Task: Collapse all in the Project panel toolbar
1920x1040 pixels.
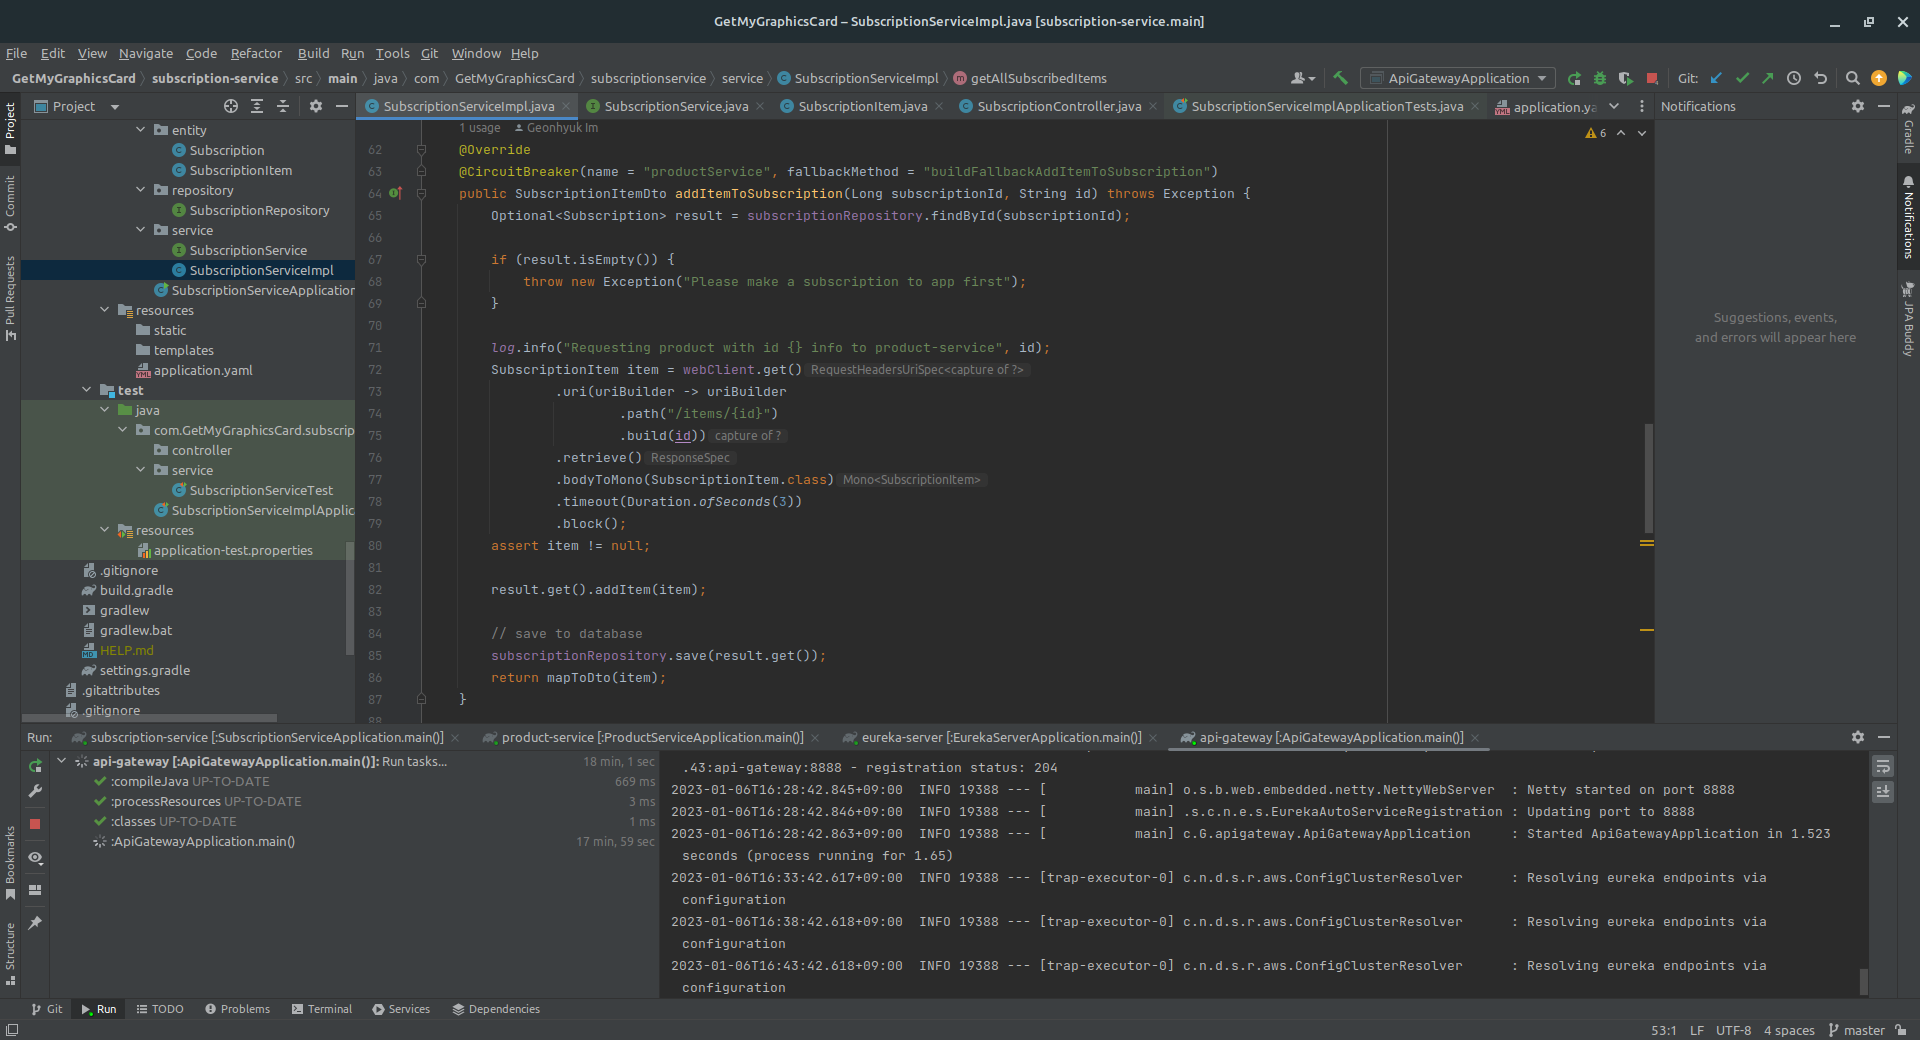Action: tap(283, 106)
